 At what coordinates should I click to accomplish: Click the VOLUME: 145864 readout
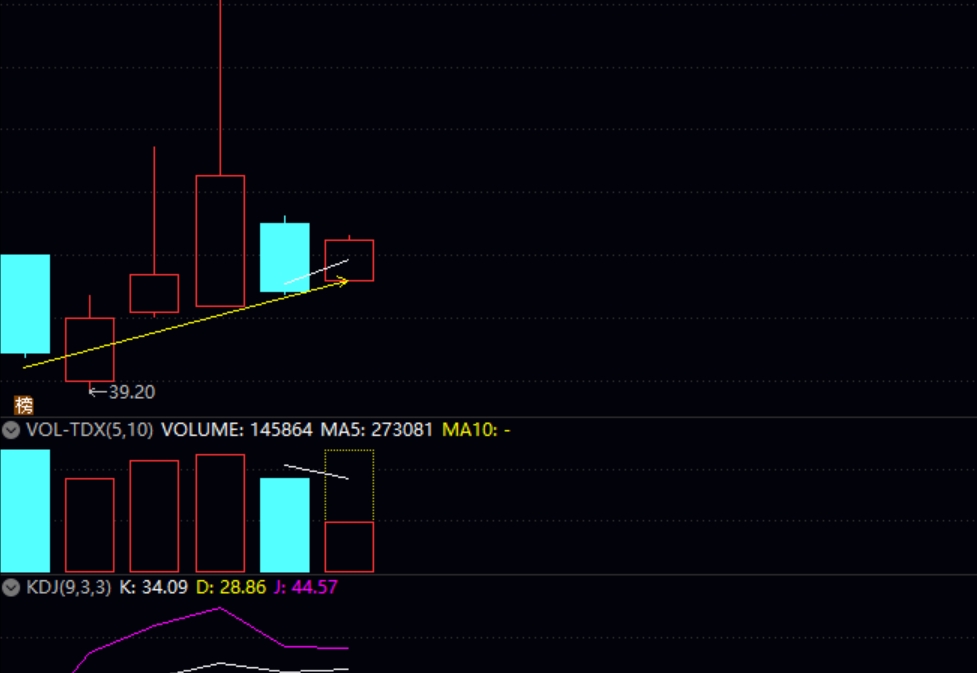click(237, 430)
